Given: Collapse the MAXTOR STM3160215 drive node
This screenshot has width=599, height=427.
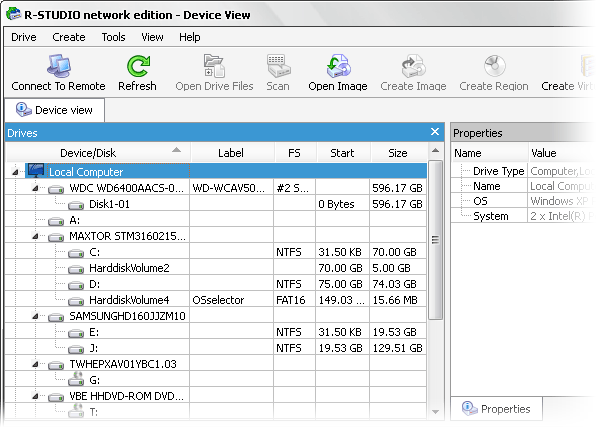Looking at the screenshot, I should click(35, 236).
